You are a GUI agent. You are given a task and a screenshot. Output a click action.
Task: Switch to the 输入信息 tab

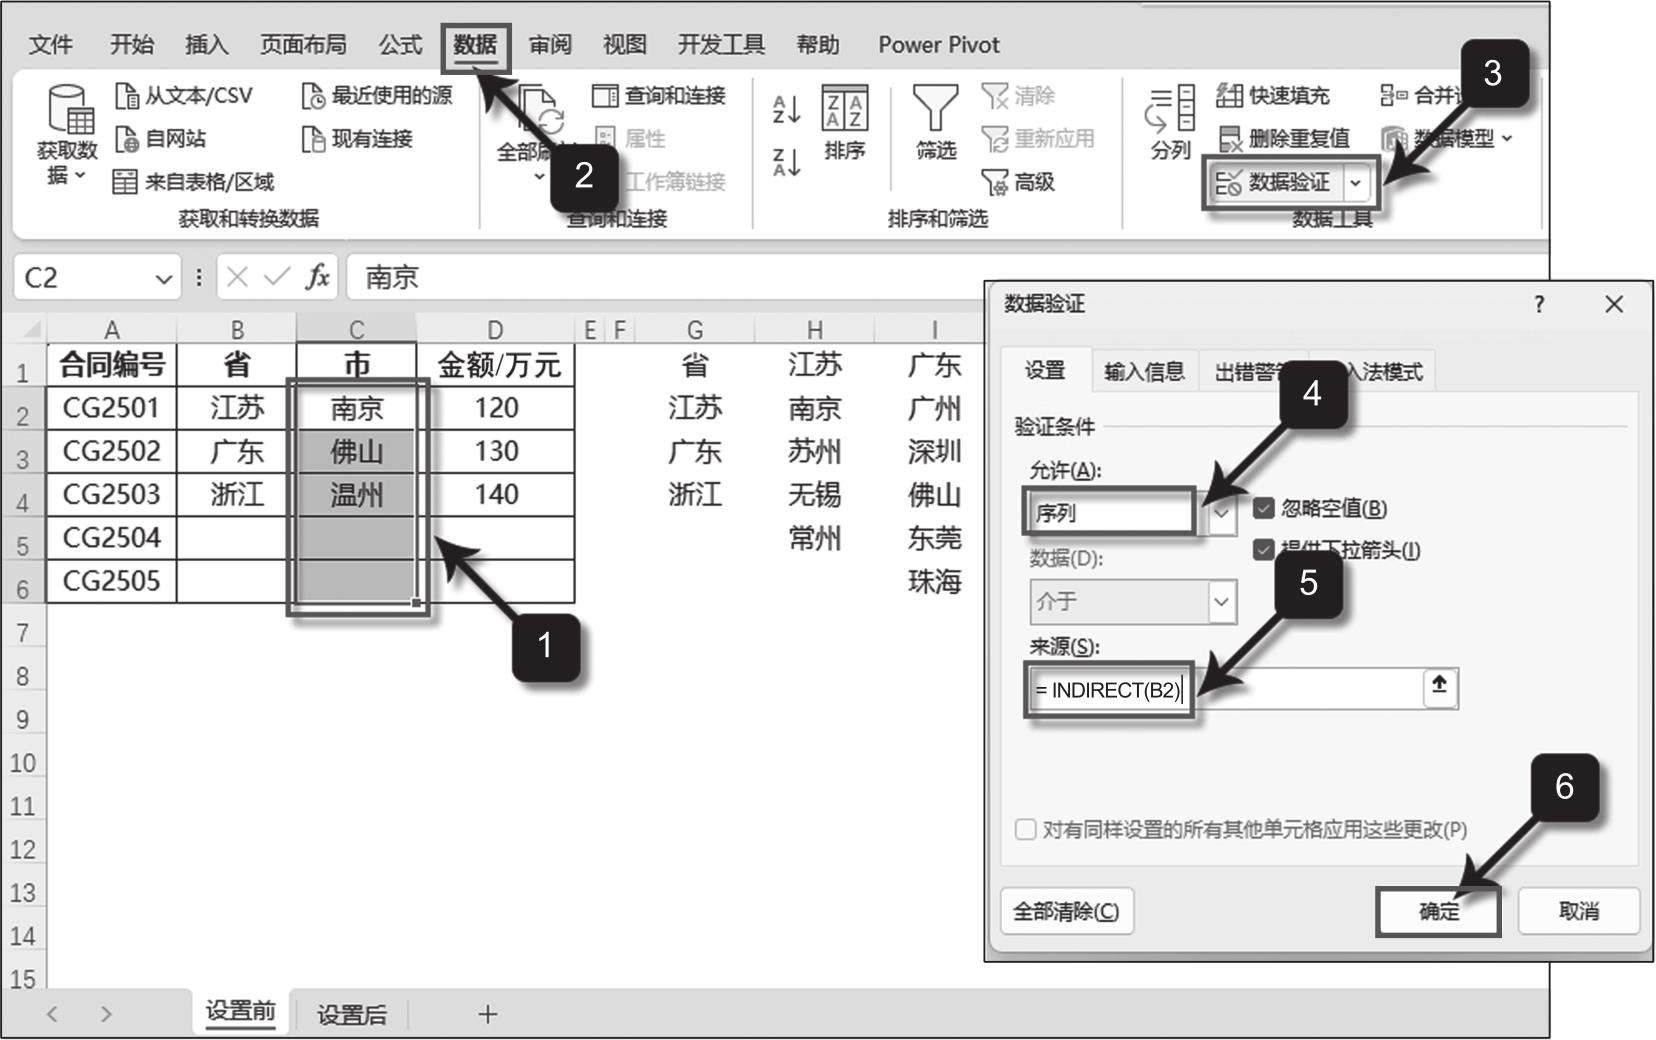pos(1144,372)
